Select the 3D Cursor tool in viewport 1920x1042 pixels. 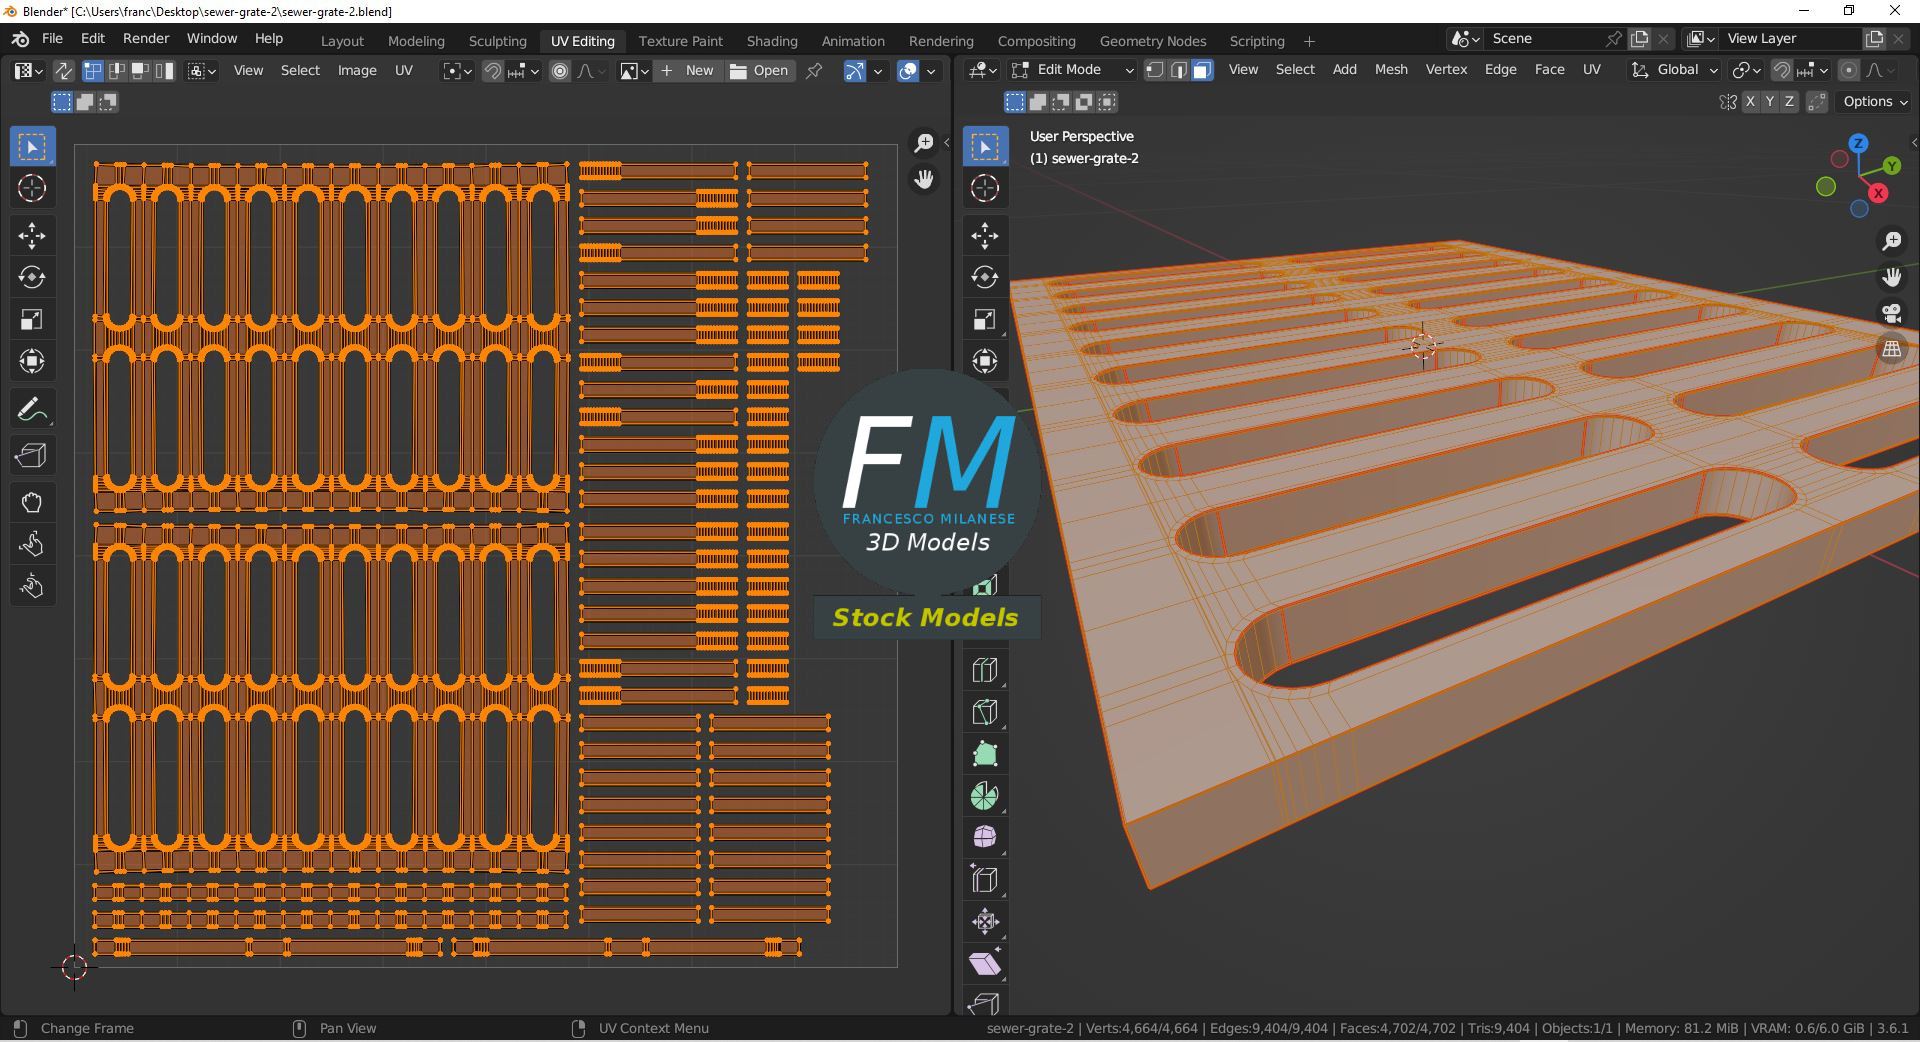point(985,188)
